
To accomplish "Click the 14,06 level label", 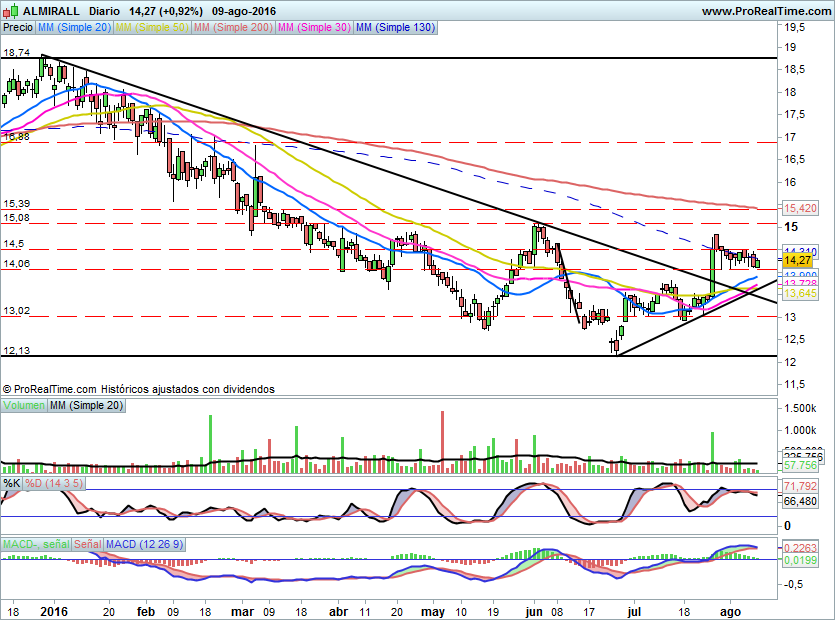I will tap(17, 263).
